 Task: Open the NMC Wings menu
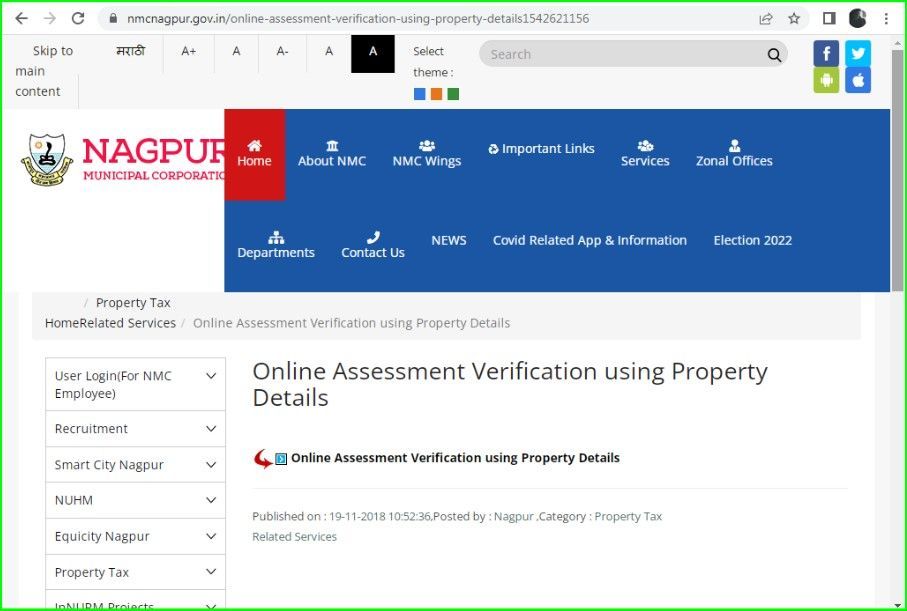click(x=426, y=153)
